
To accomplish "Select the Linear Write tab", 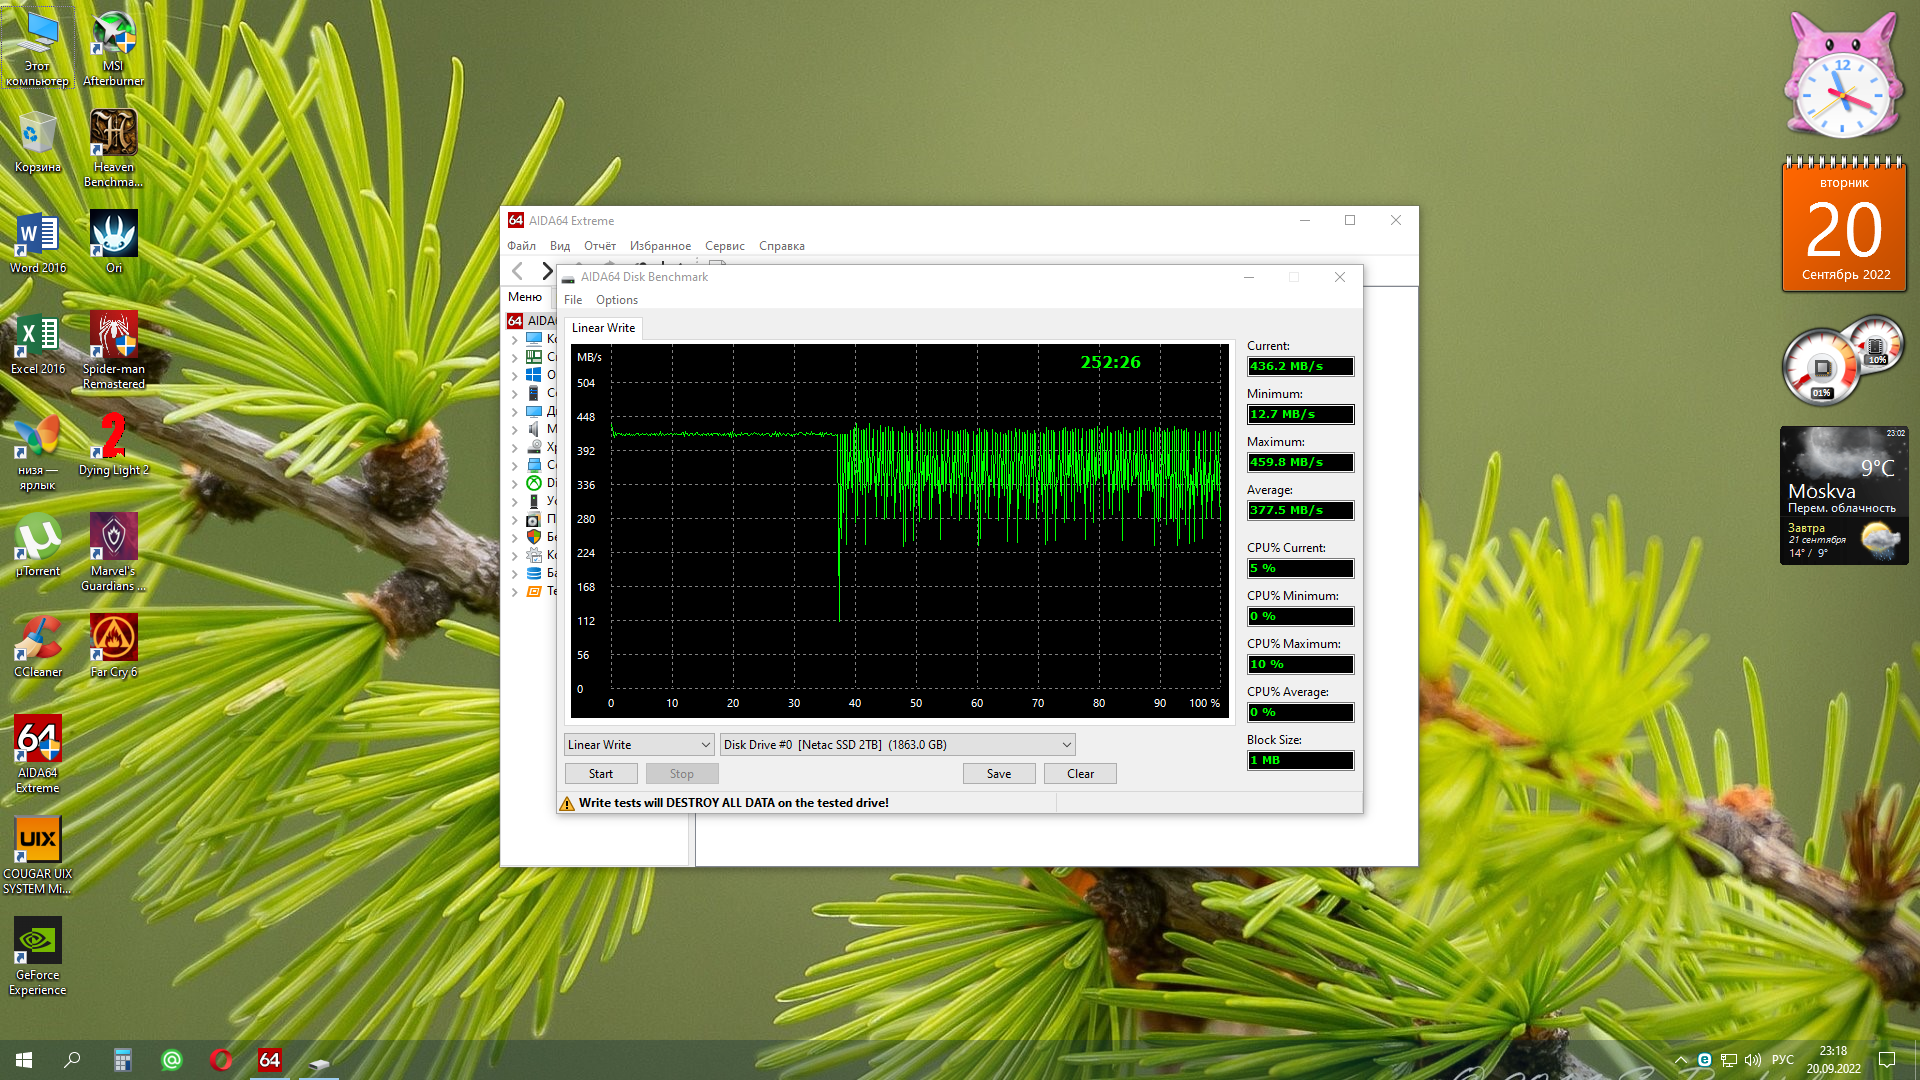I will point(603,328).
